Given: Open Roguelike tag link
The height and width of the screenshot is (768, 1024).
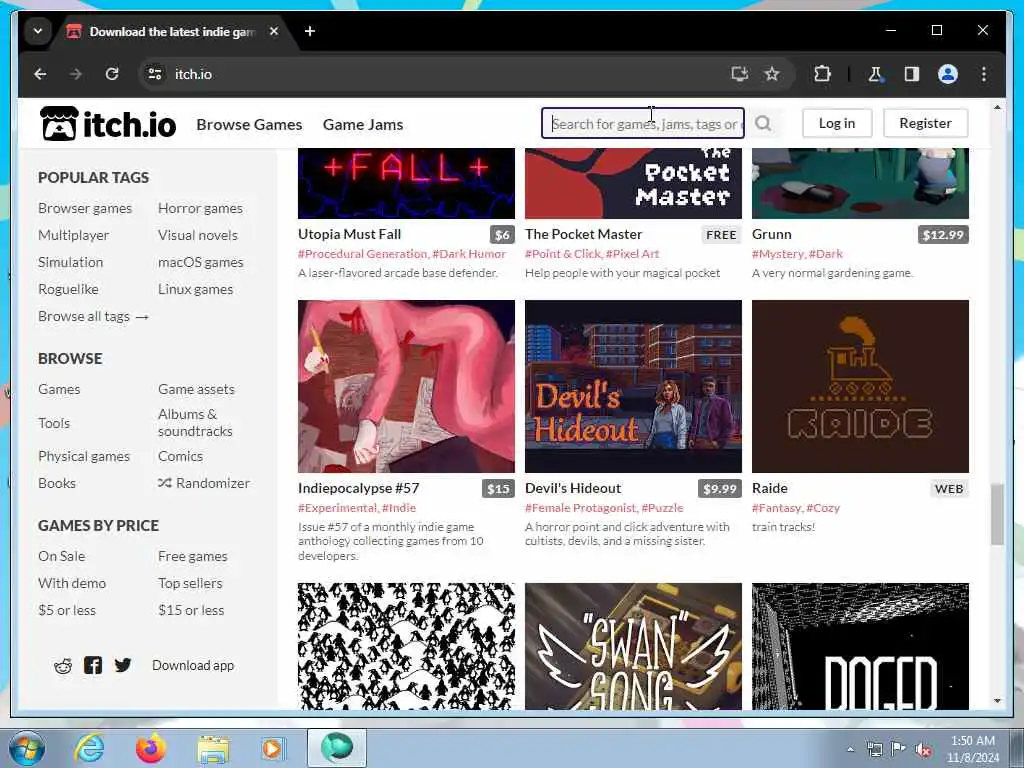Looking at the screenshot, I should (x=69, y=289).
